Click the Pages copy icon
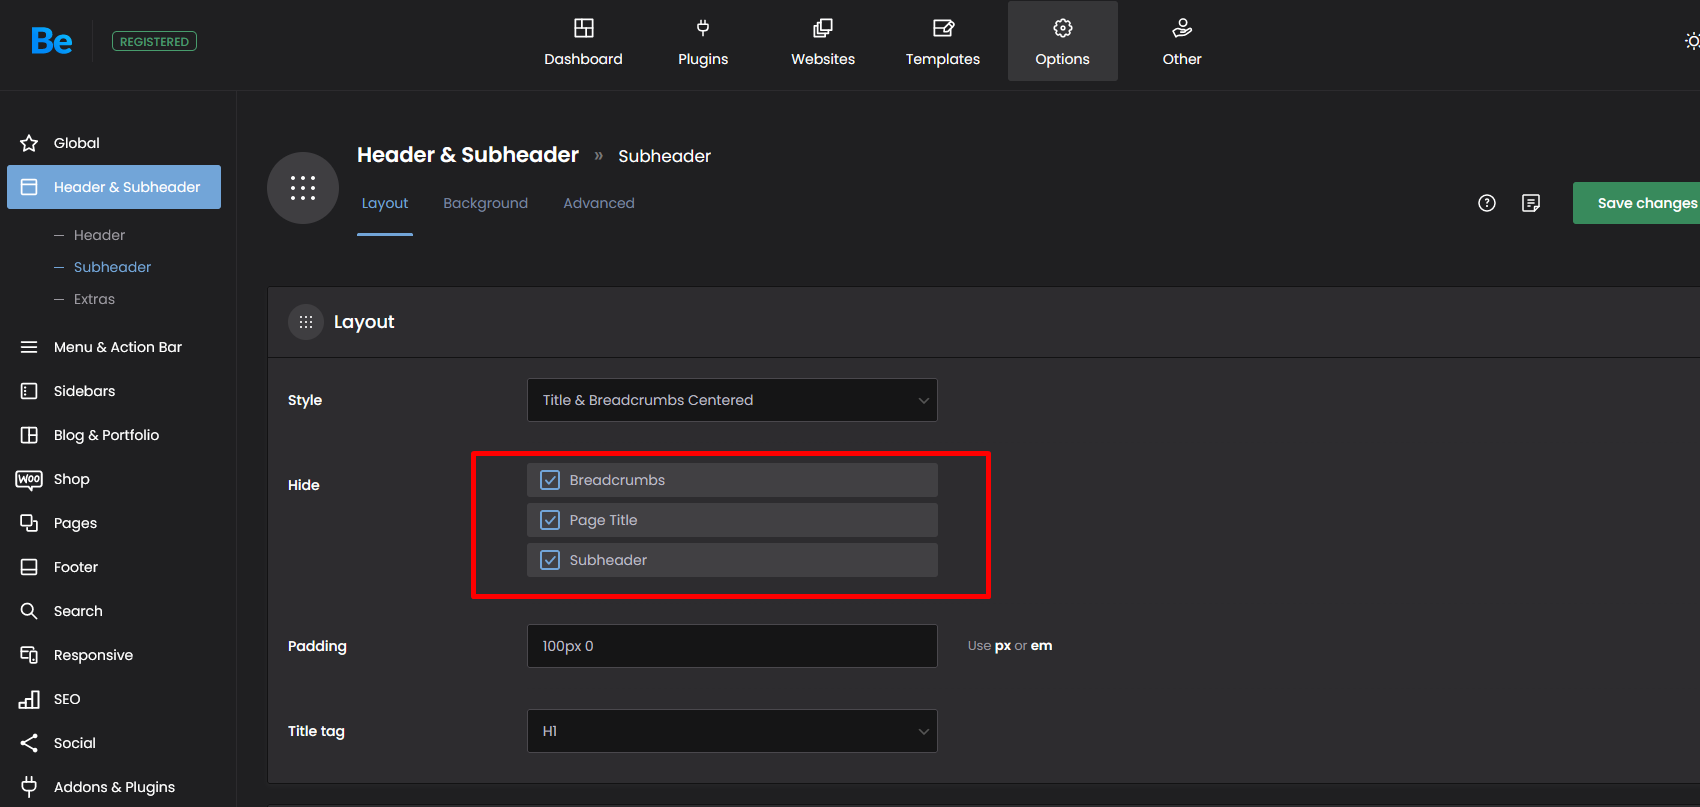Screen dimensions: 1700x807 point(29,523)
